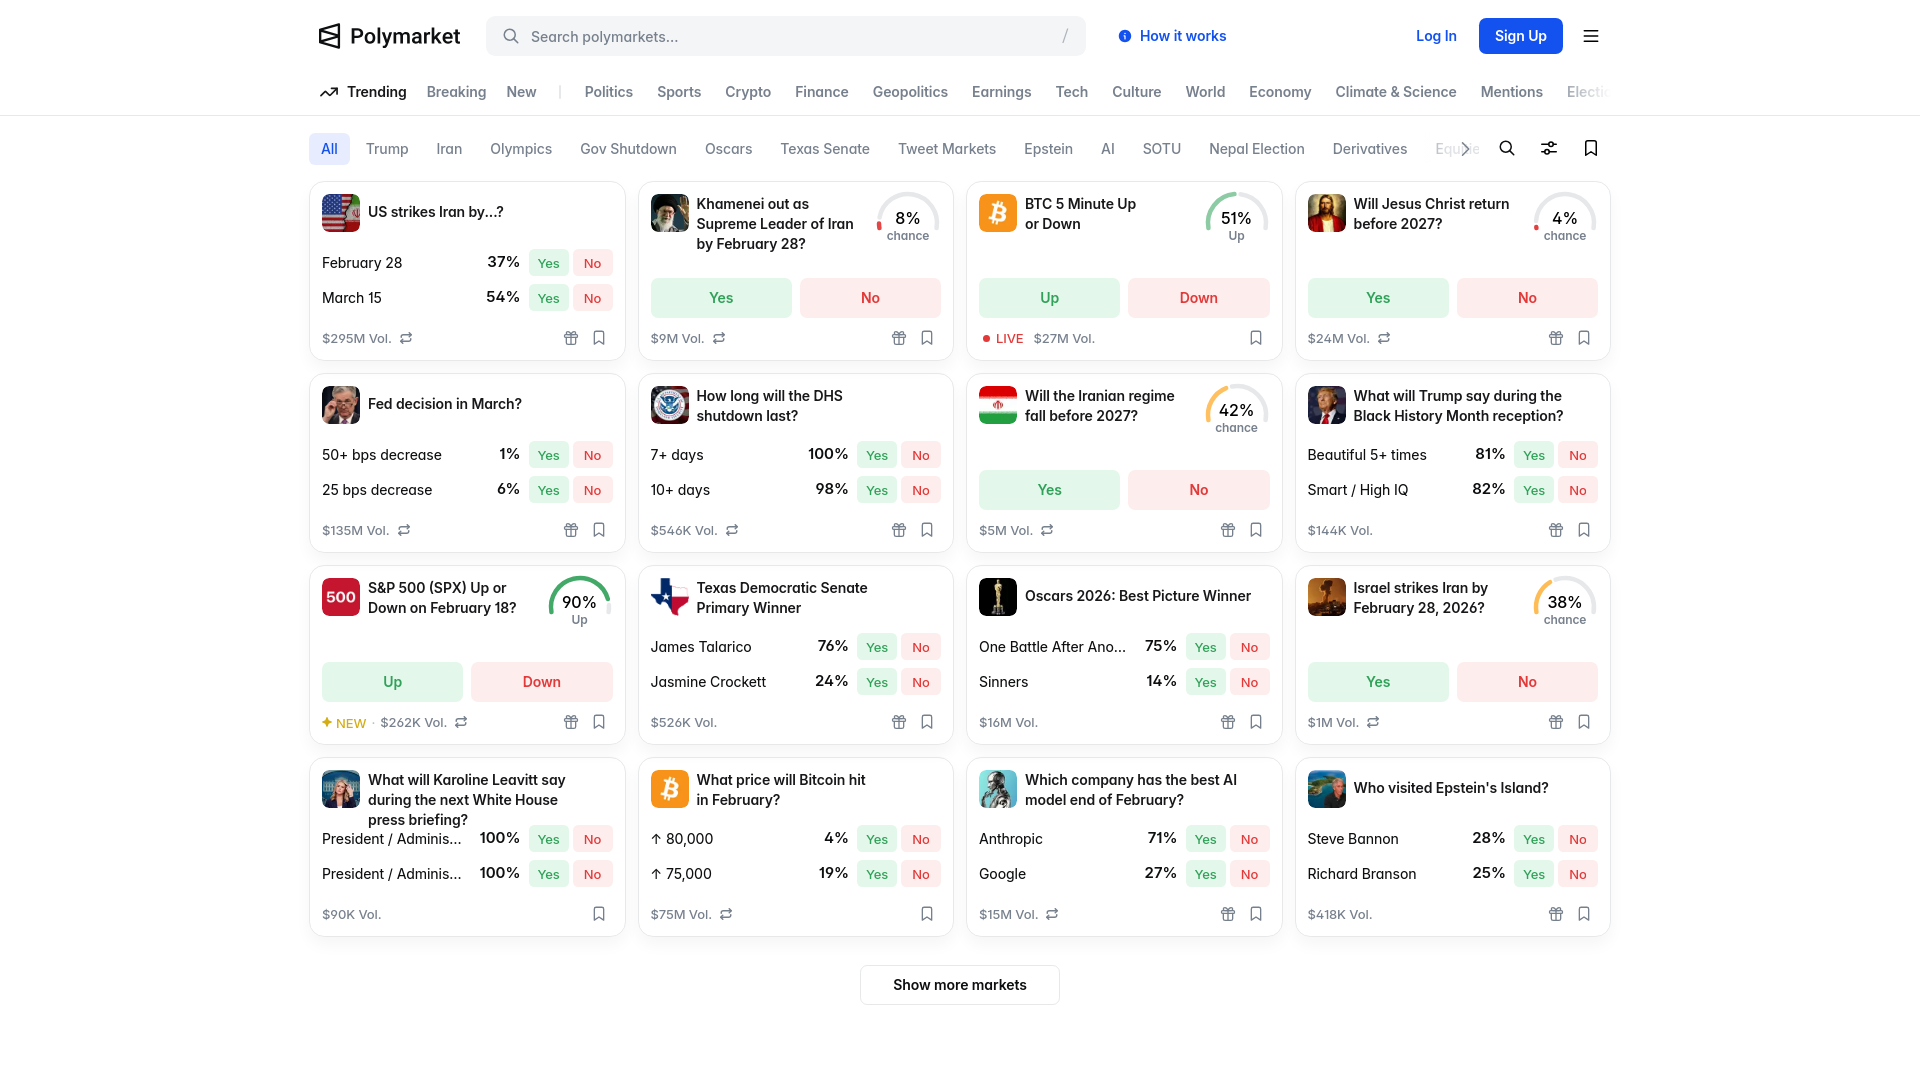Click the Sign Up button

click(x=1520, y=36)
